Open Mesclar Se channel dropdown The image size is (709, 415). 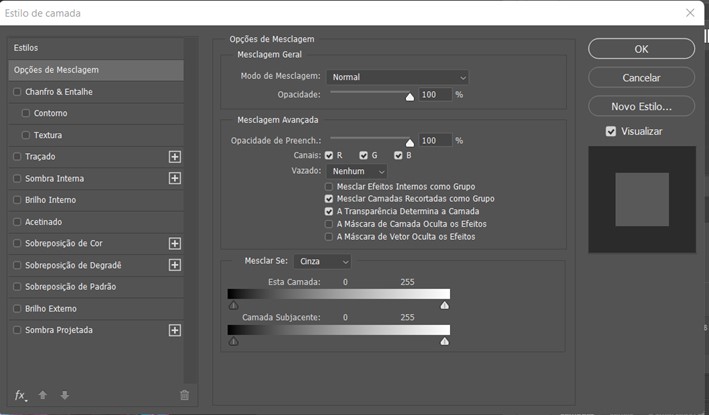[x=322, y=261]
